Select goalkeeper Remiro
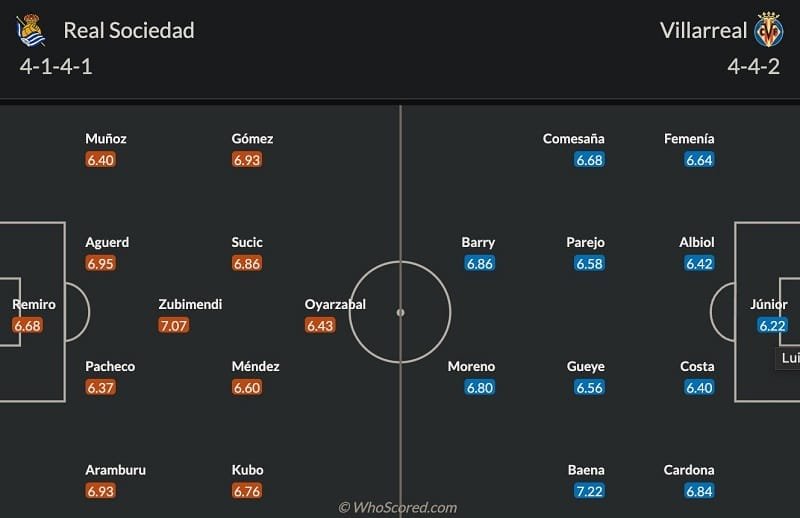The width and height of the screenshot is (800, 518). tap(34, 304)
